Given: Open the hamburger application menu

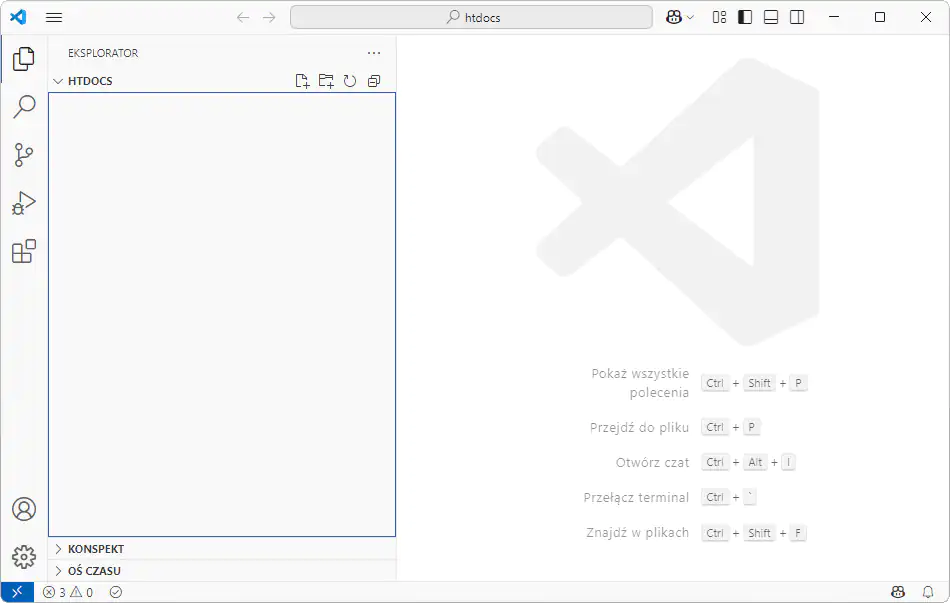Looking at the screenshot, I should pos(54,17).
